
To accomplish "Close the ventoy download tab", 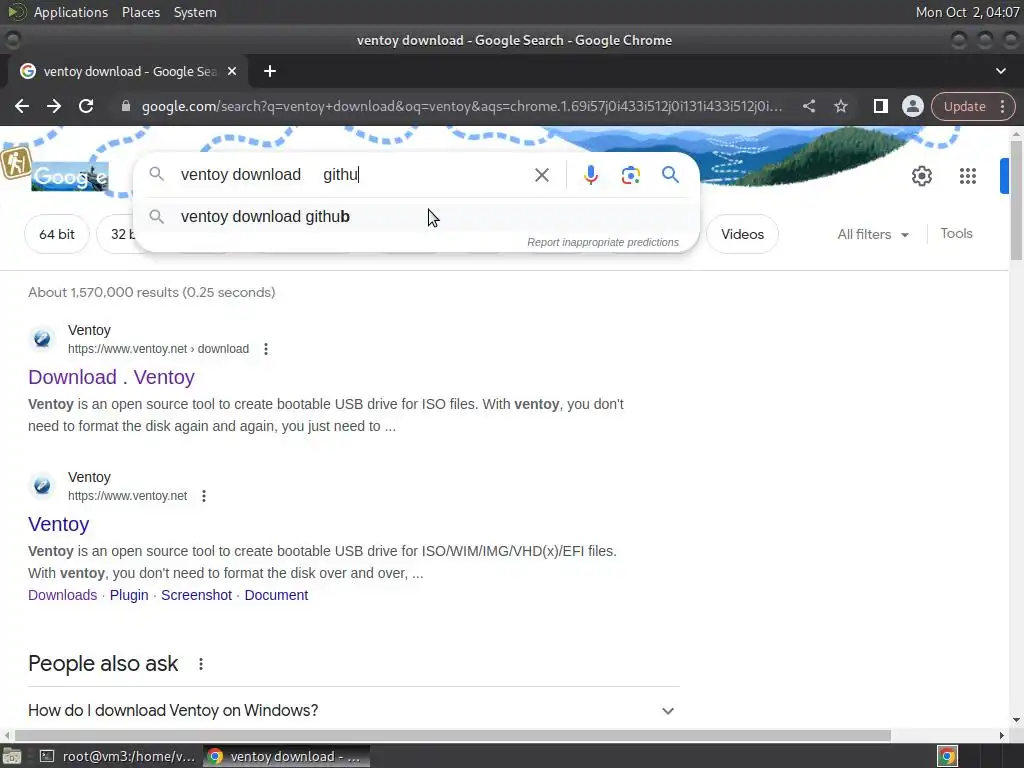I will (232, 71).
